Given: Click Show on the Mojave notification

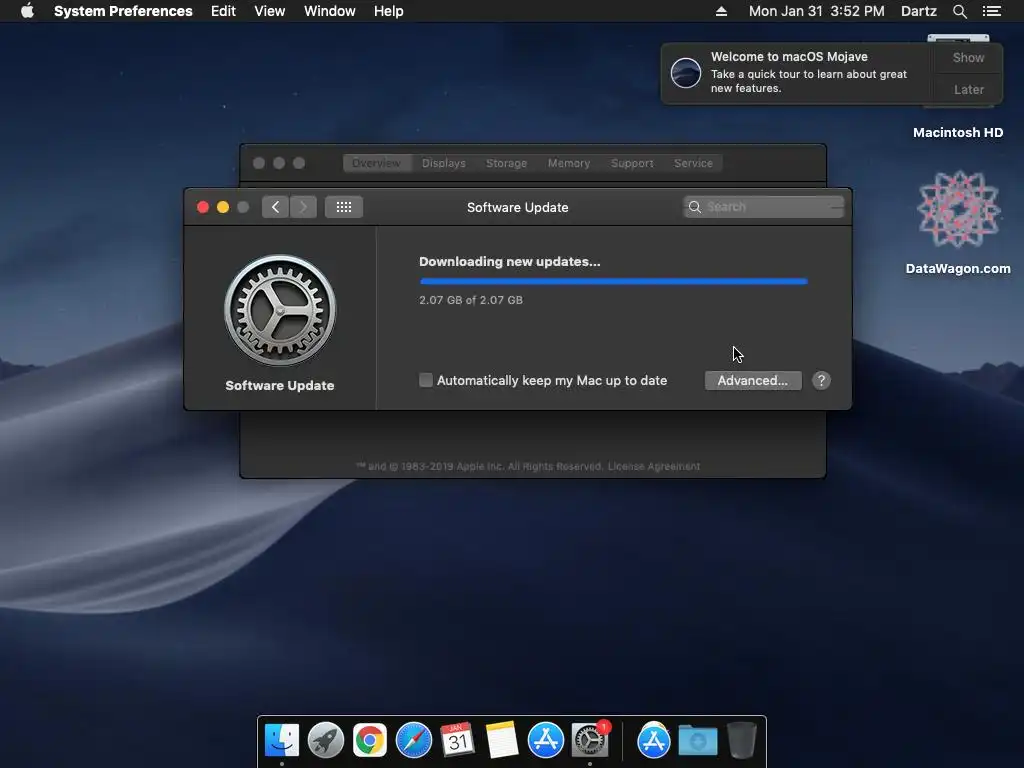Looking at the screenshot, I should pyautogui.click(x=968, y=57).
